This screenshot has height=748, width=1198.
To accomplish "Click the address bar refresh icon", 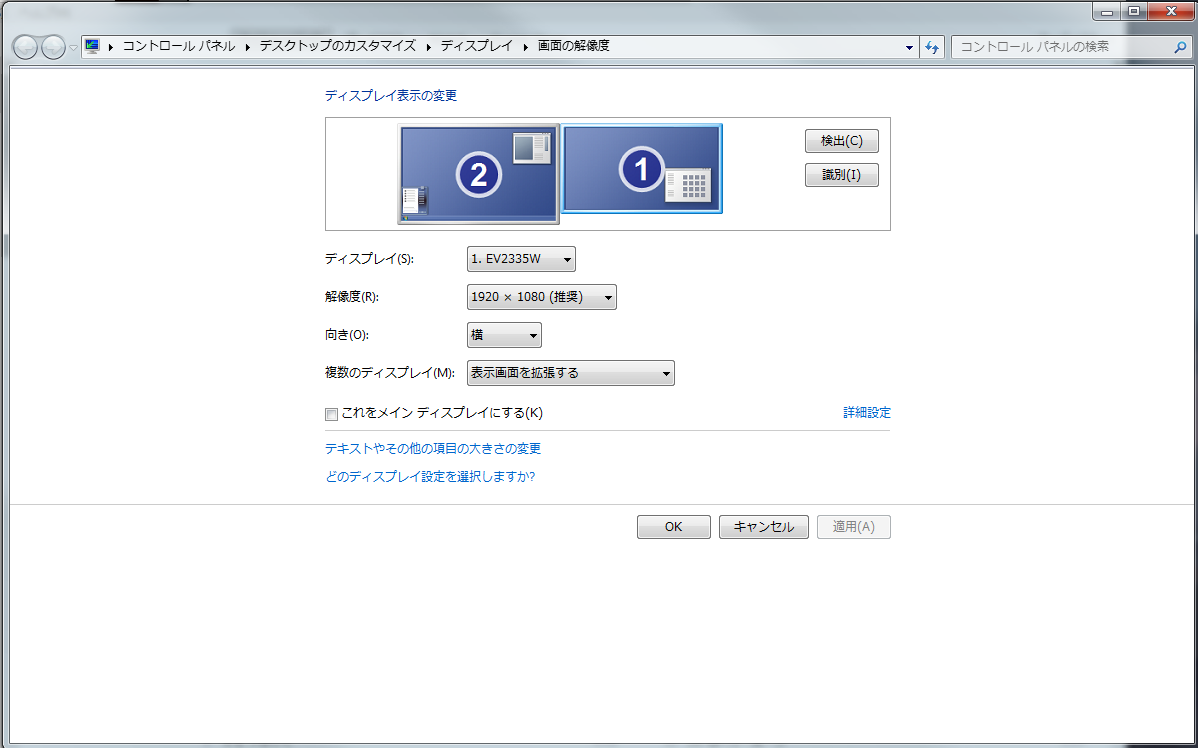I will pyautogui.click(x=933, y=47).
